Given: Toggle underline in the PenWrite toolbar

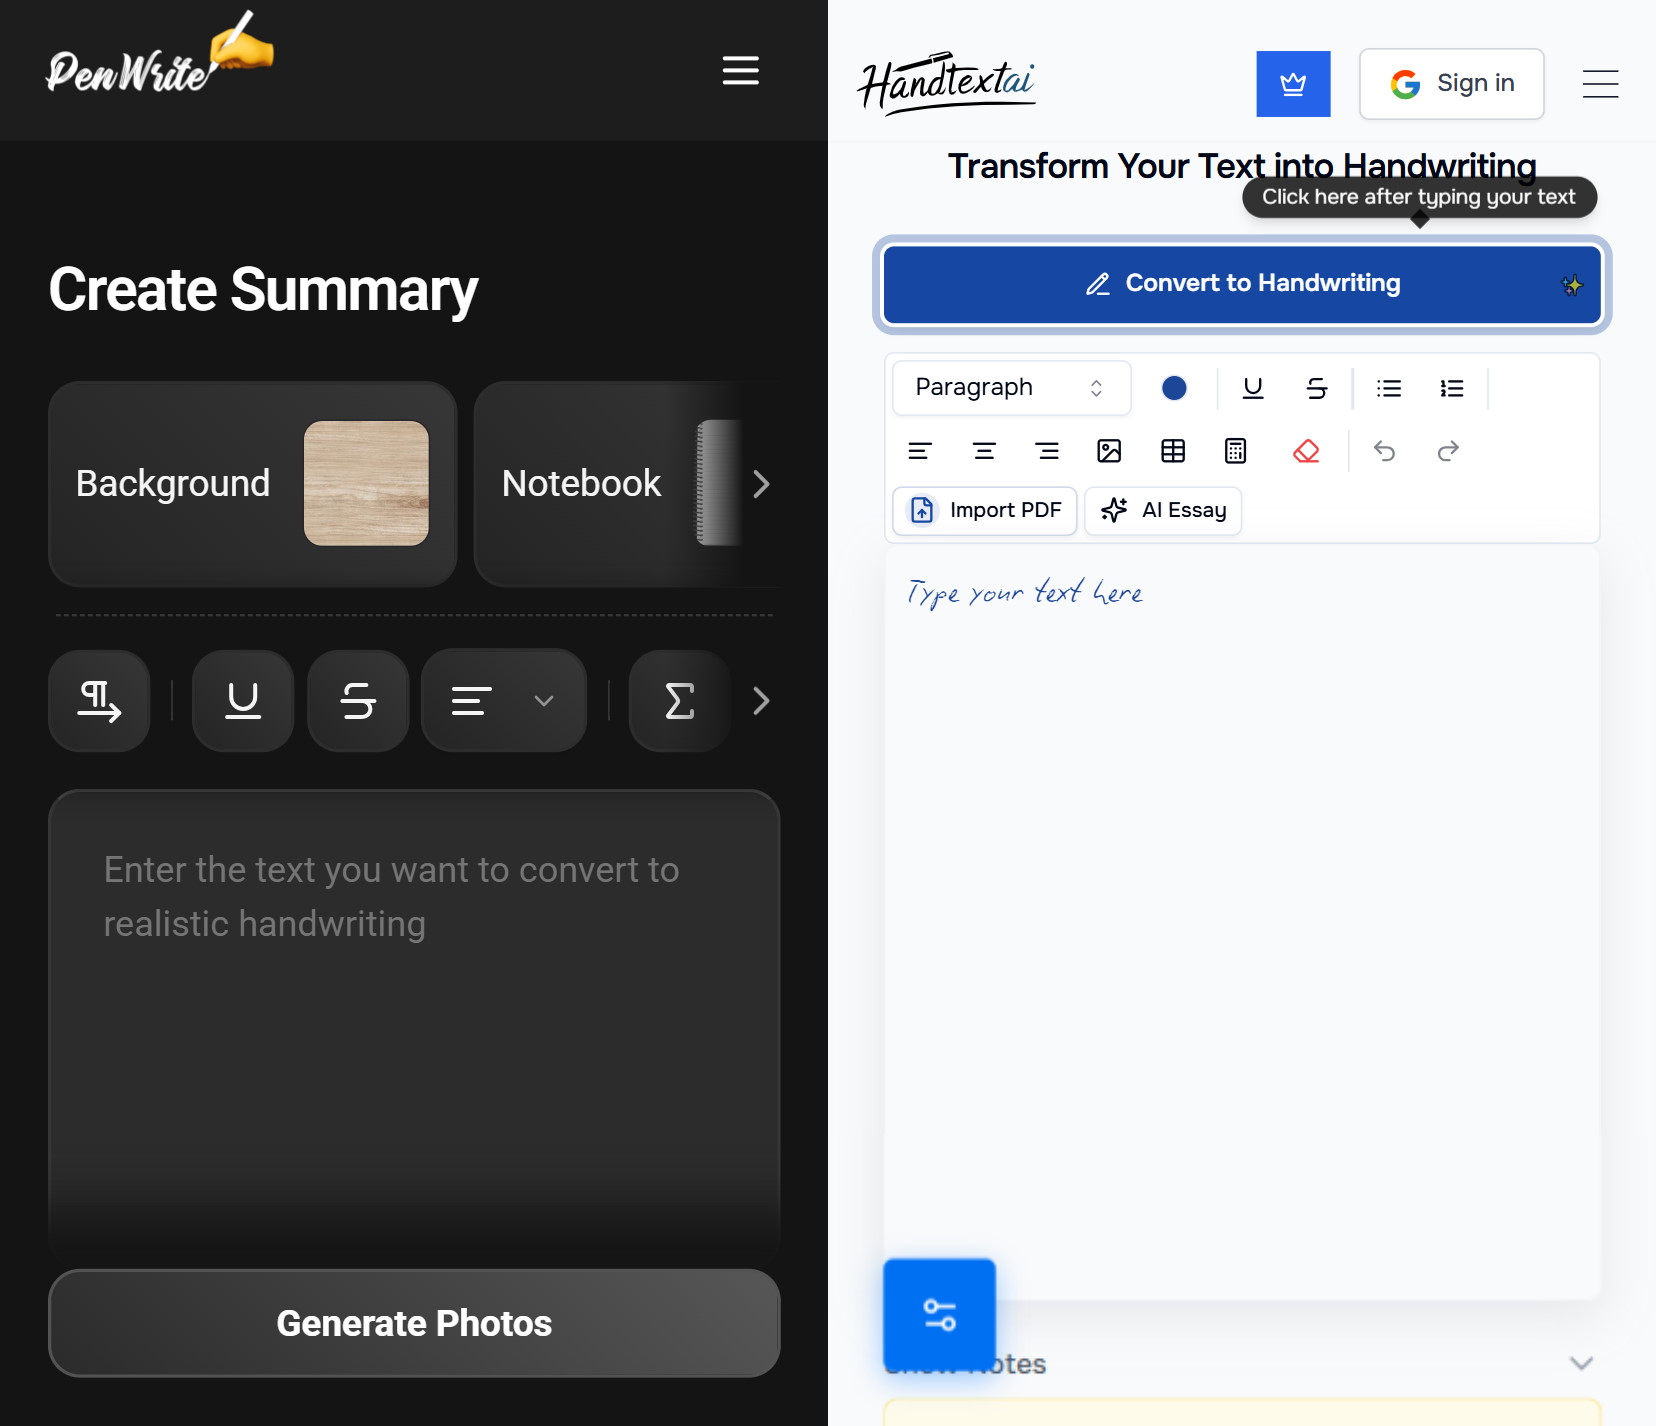Looking at the screenshot, I should pyautogui.click(x=242, y=701).
